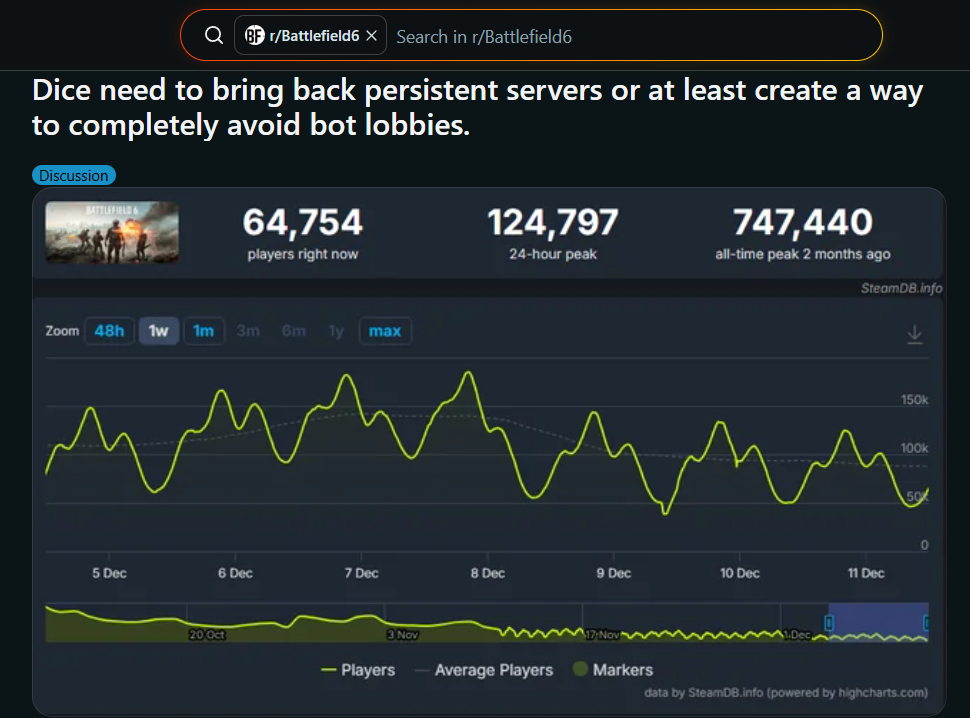Click the 100k axis label

pos(914,448)
